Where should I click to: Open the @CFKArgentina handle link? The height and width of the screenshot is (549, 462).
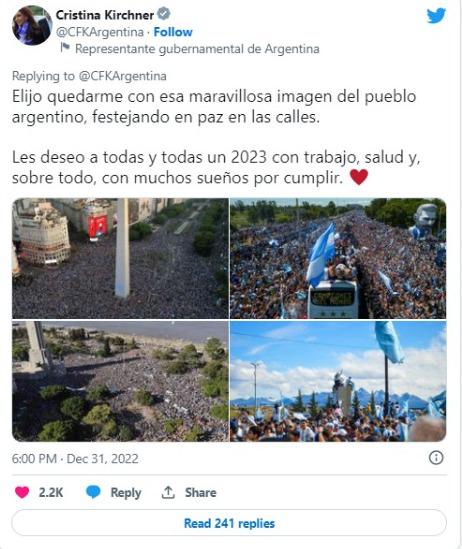coord(100,32)
